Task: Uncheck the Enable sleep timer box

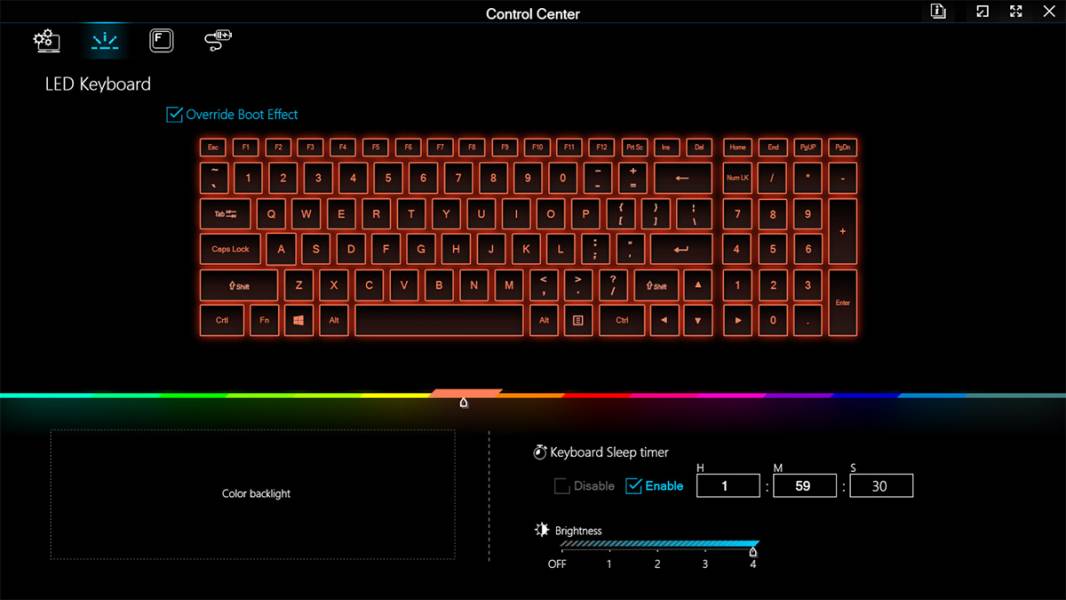Action: coord(634,486)
